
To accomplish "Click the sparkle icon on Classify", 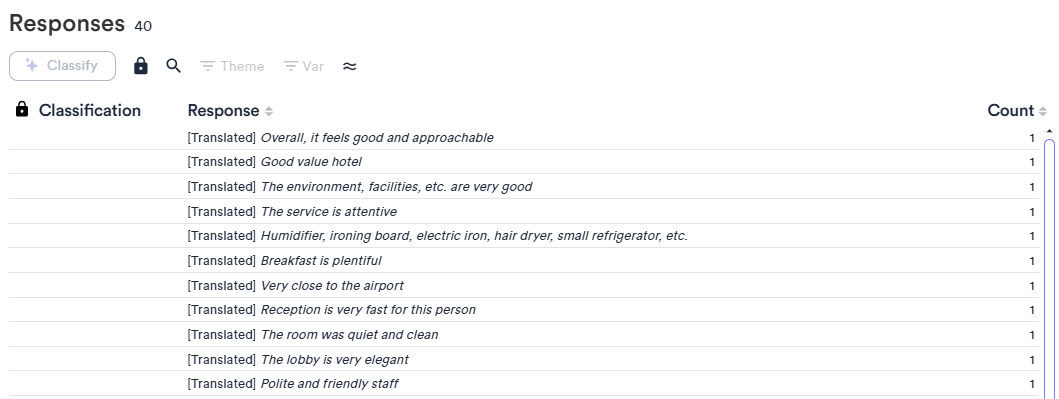I will point(31,65).
